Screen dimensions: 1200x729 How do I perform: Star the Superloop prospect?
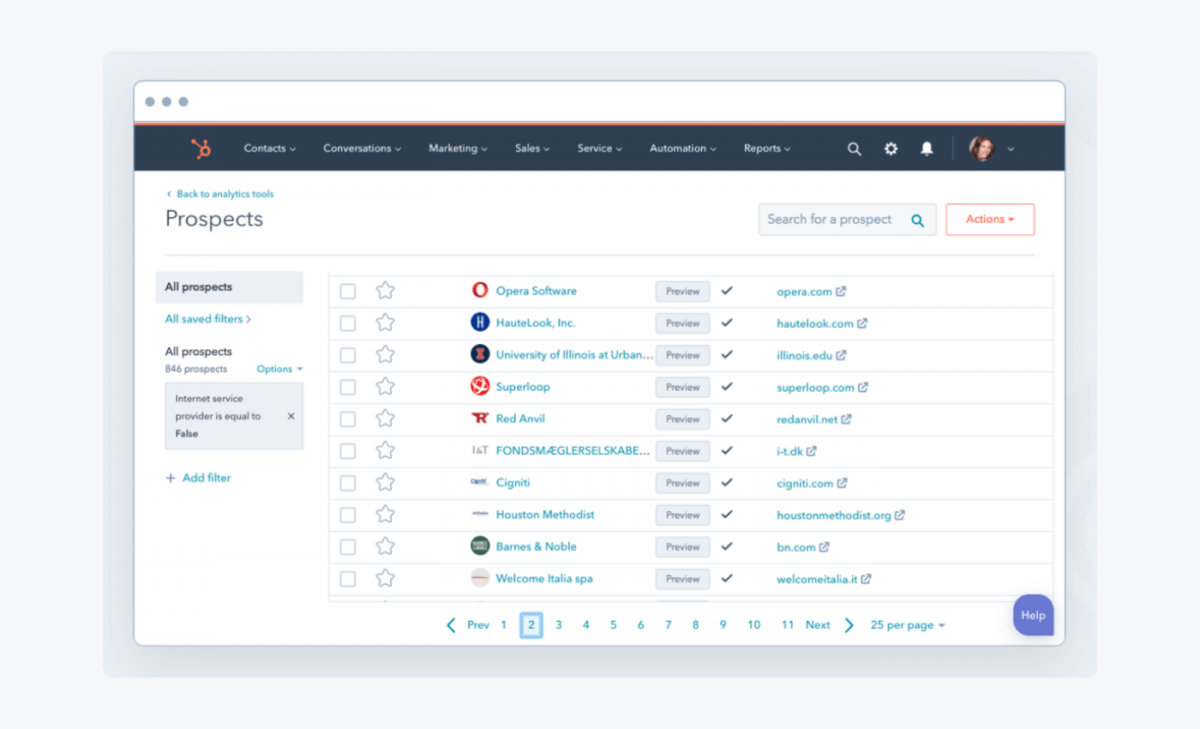(x=385, y=387)
